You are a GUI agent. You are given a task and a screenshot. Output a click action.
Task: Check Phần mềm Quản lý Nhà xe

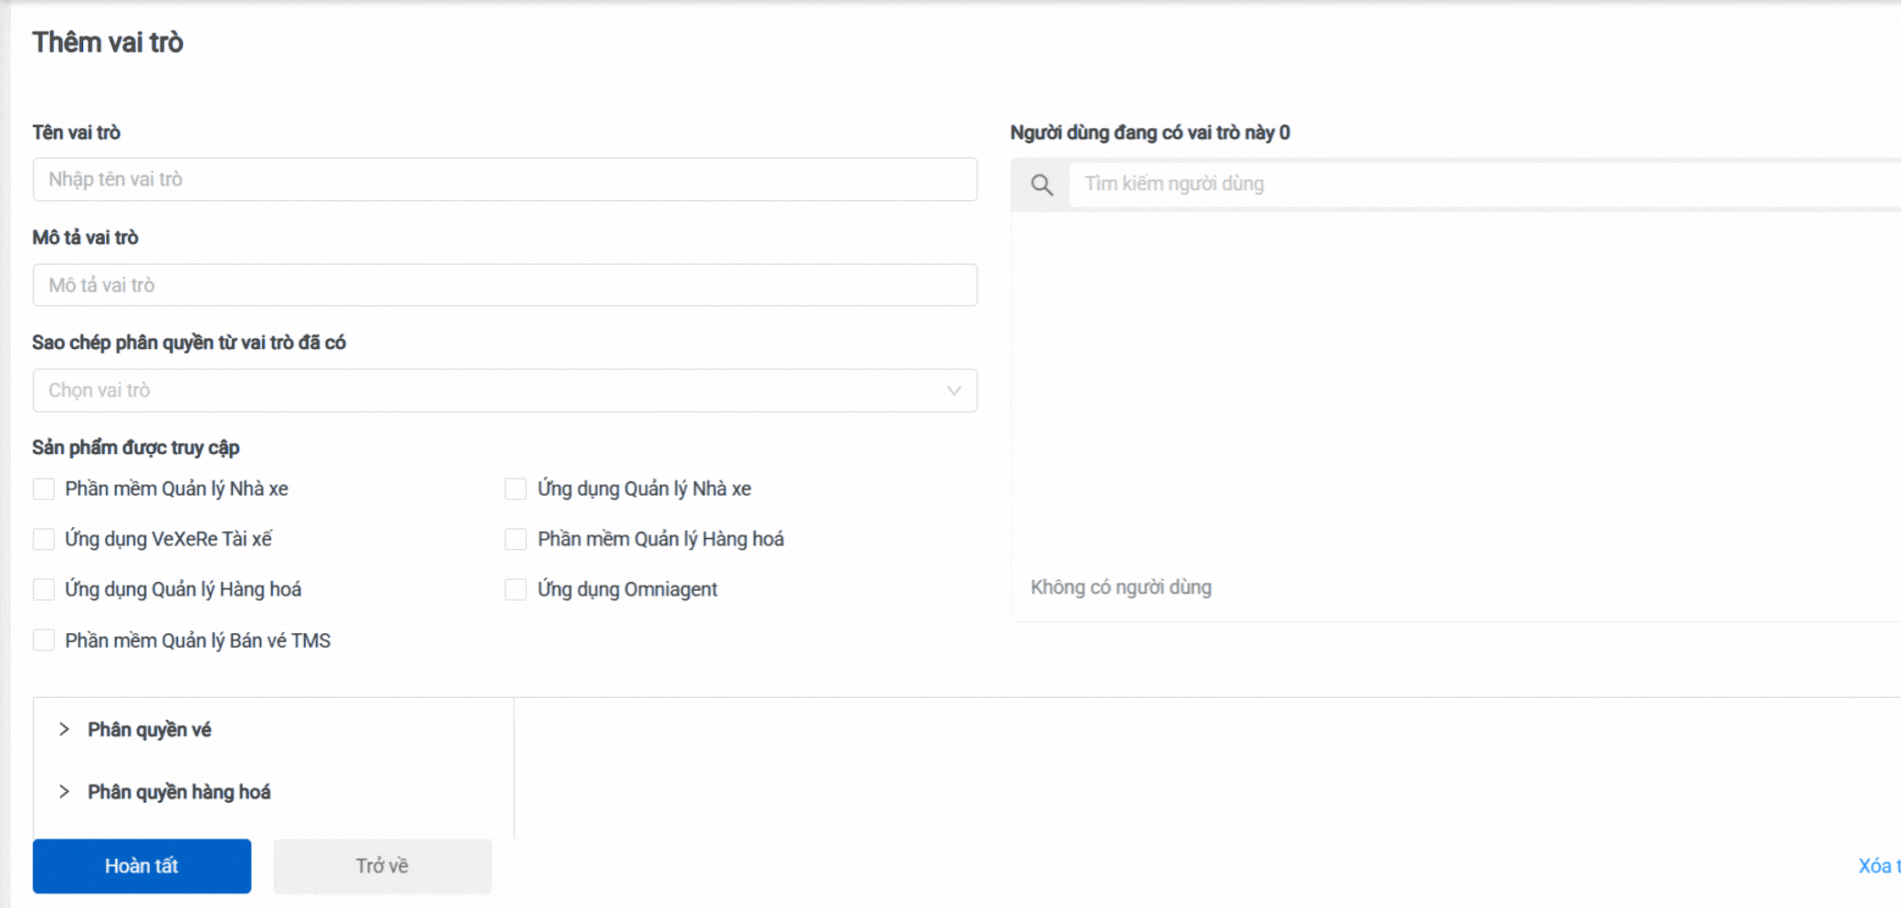[x=44, y=489]
